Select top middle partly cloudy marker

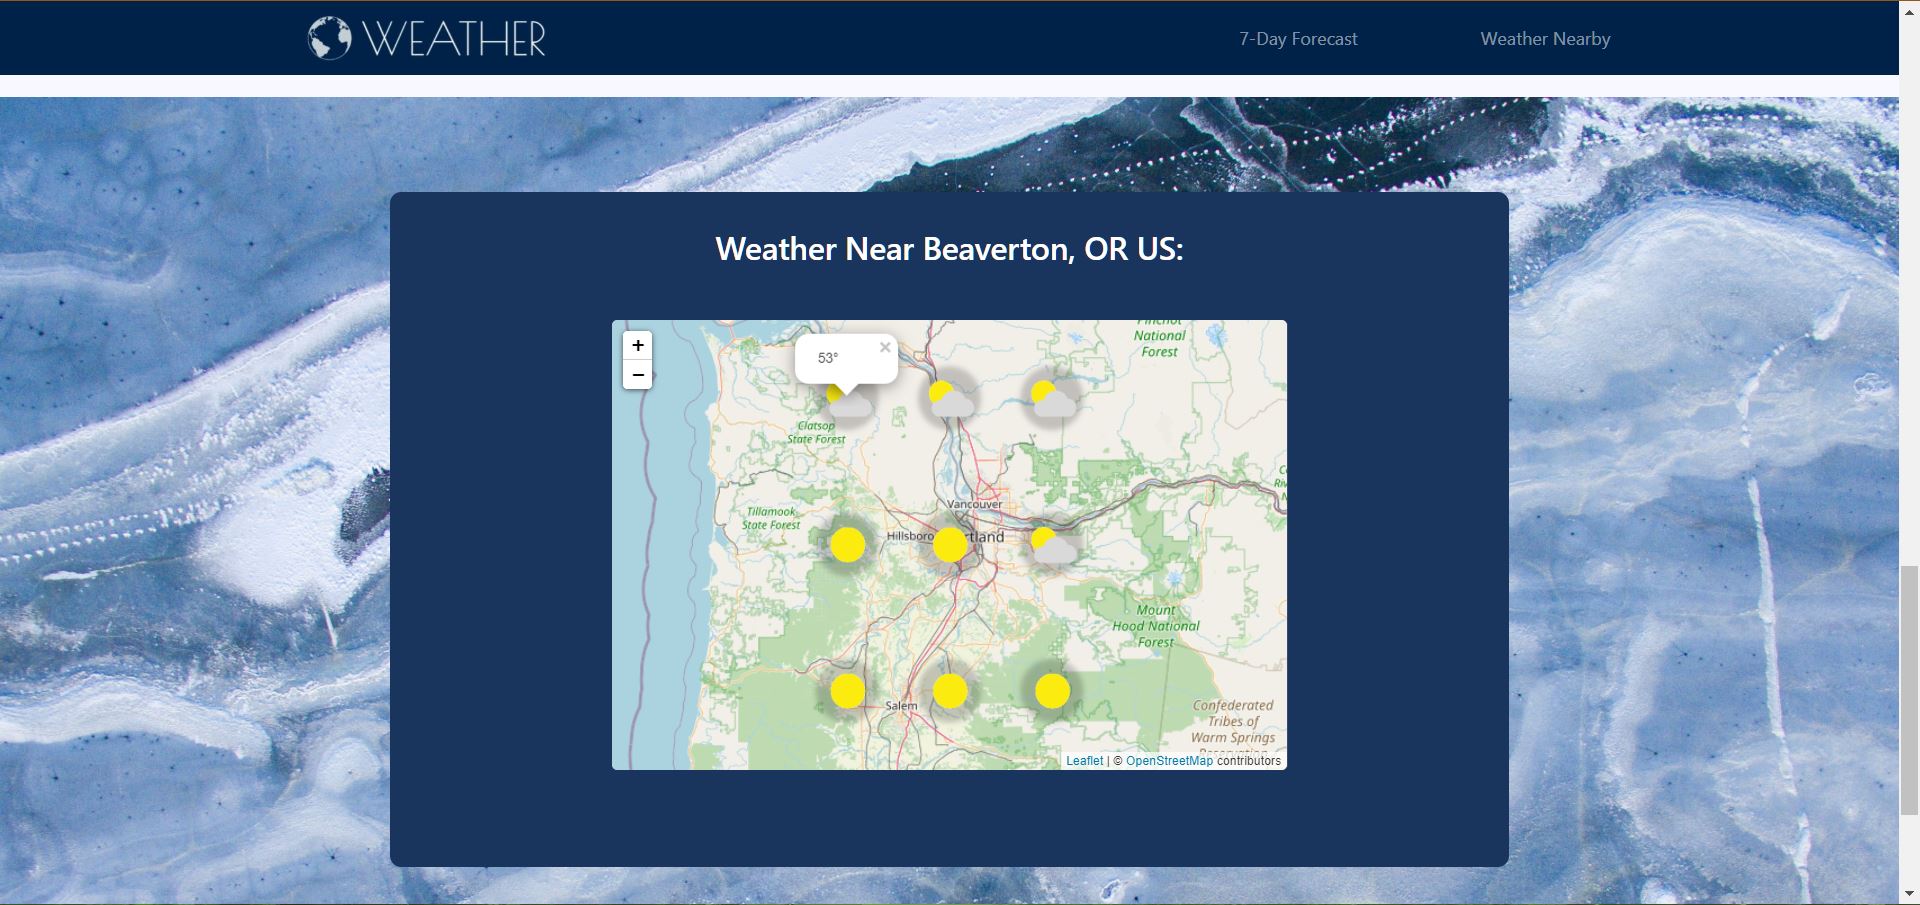click(x=950, y=398)
